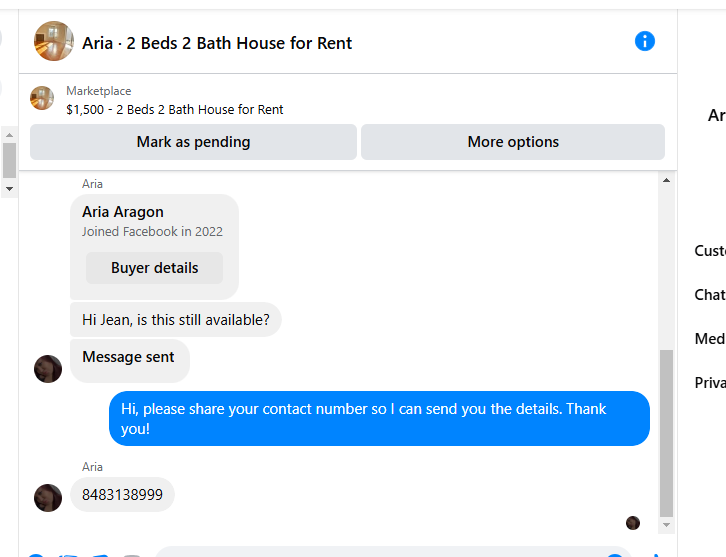Click Aria's avatar beside the phone number
Image resolution: width=726 pixels, height=557 pixels.
48,498
